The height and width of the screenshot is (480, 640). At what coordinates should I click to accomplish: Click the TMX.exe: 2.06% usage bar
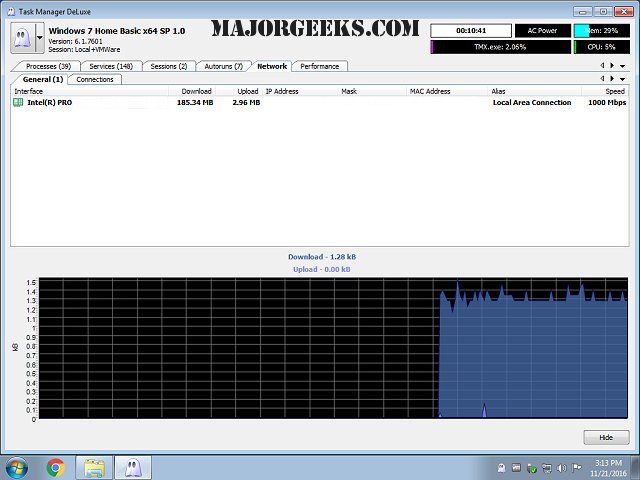click(x=500, y=47)
